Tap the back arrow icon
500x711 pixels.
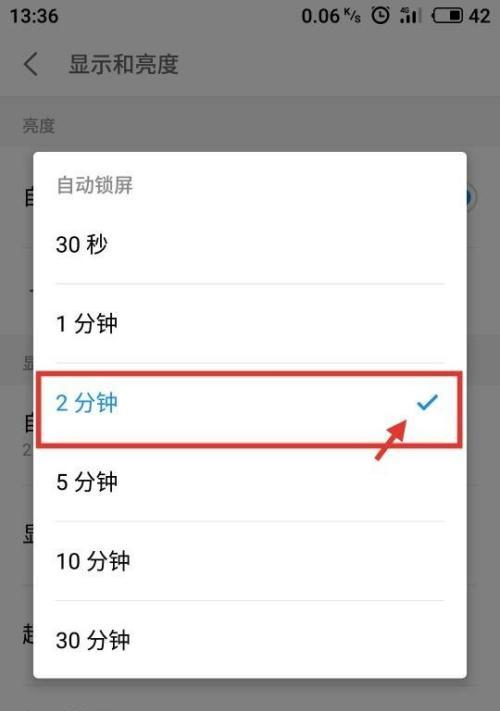pos(31,64)
